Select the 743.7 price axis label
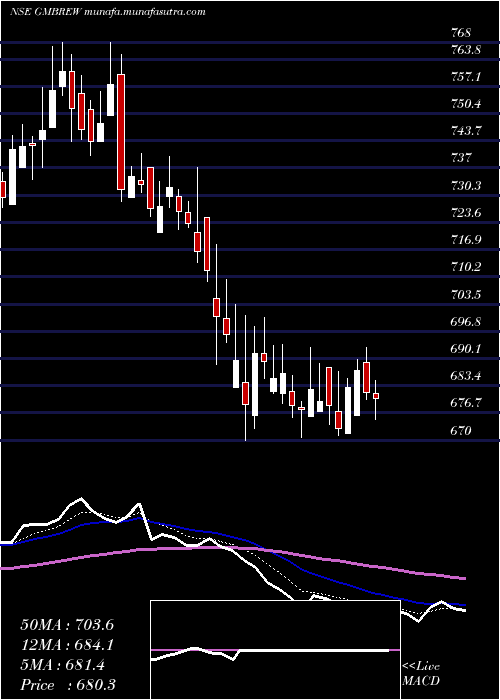Viewport: 500px width, 700px height. click(x=466, y=131)
